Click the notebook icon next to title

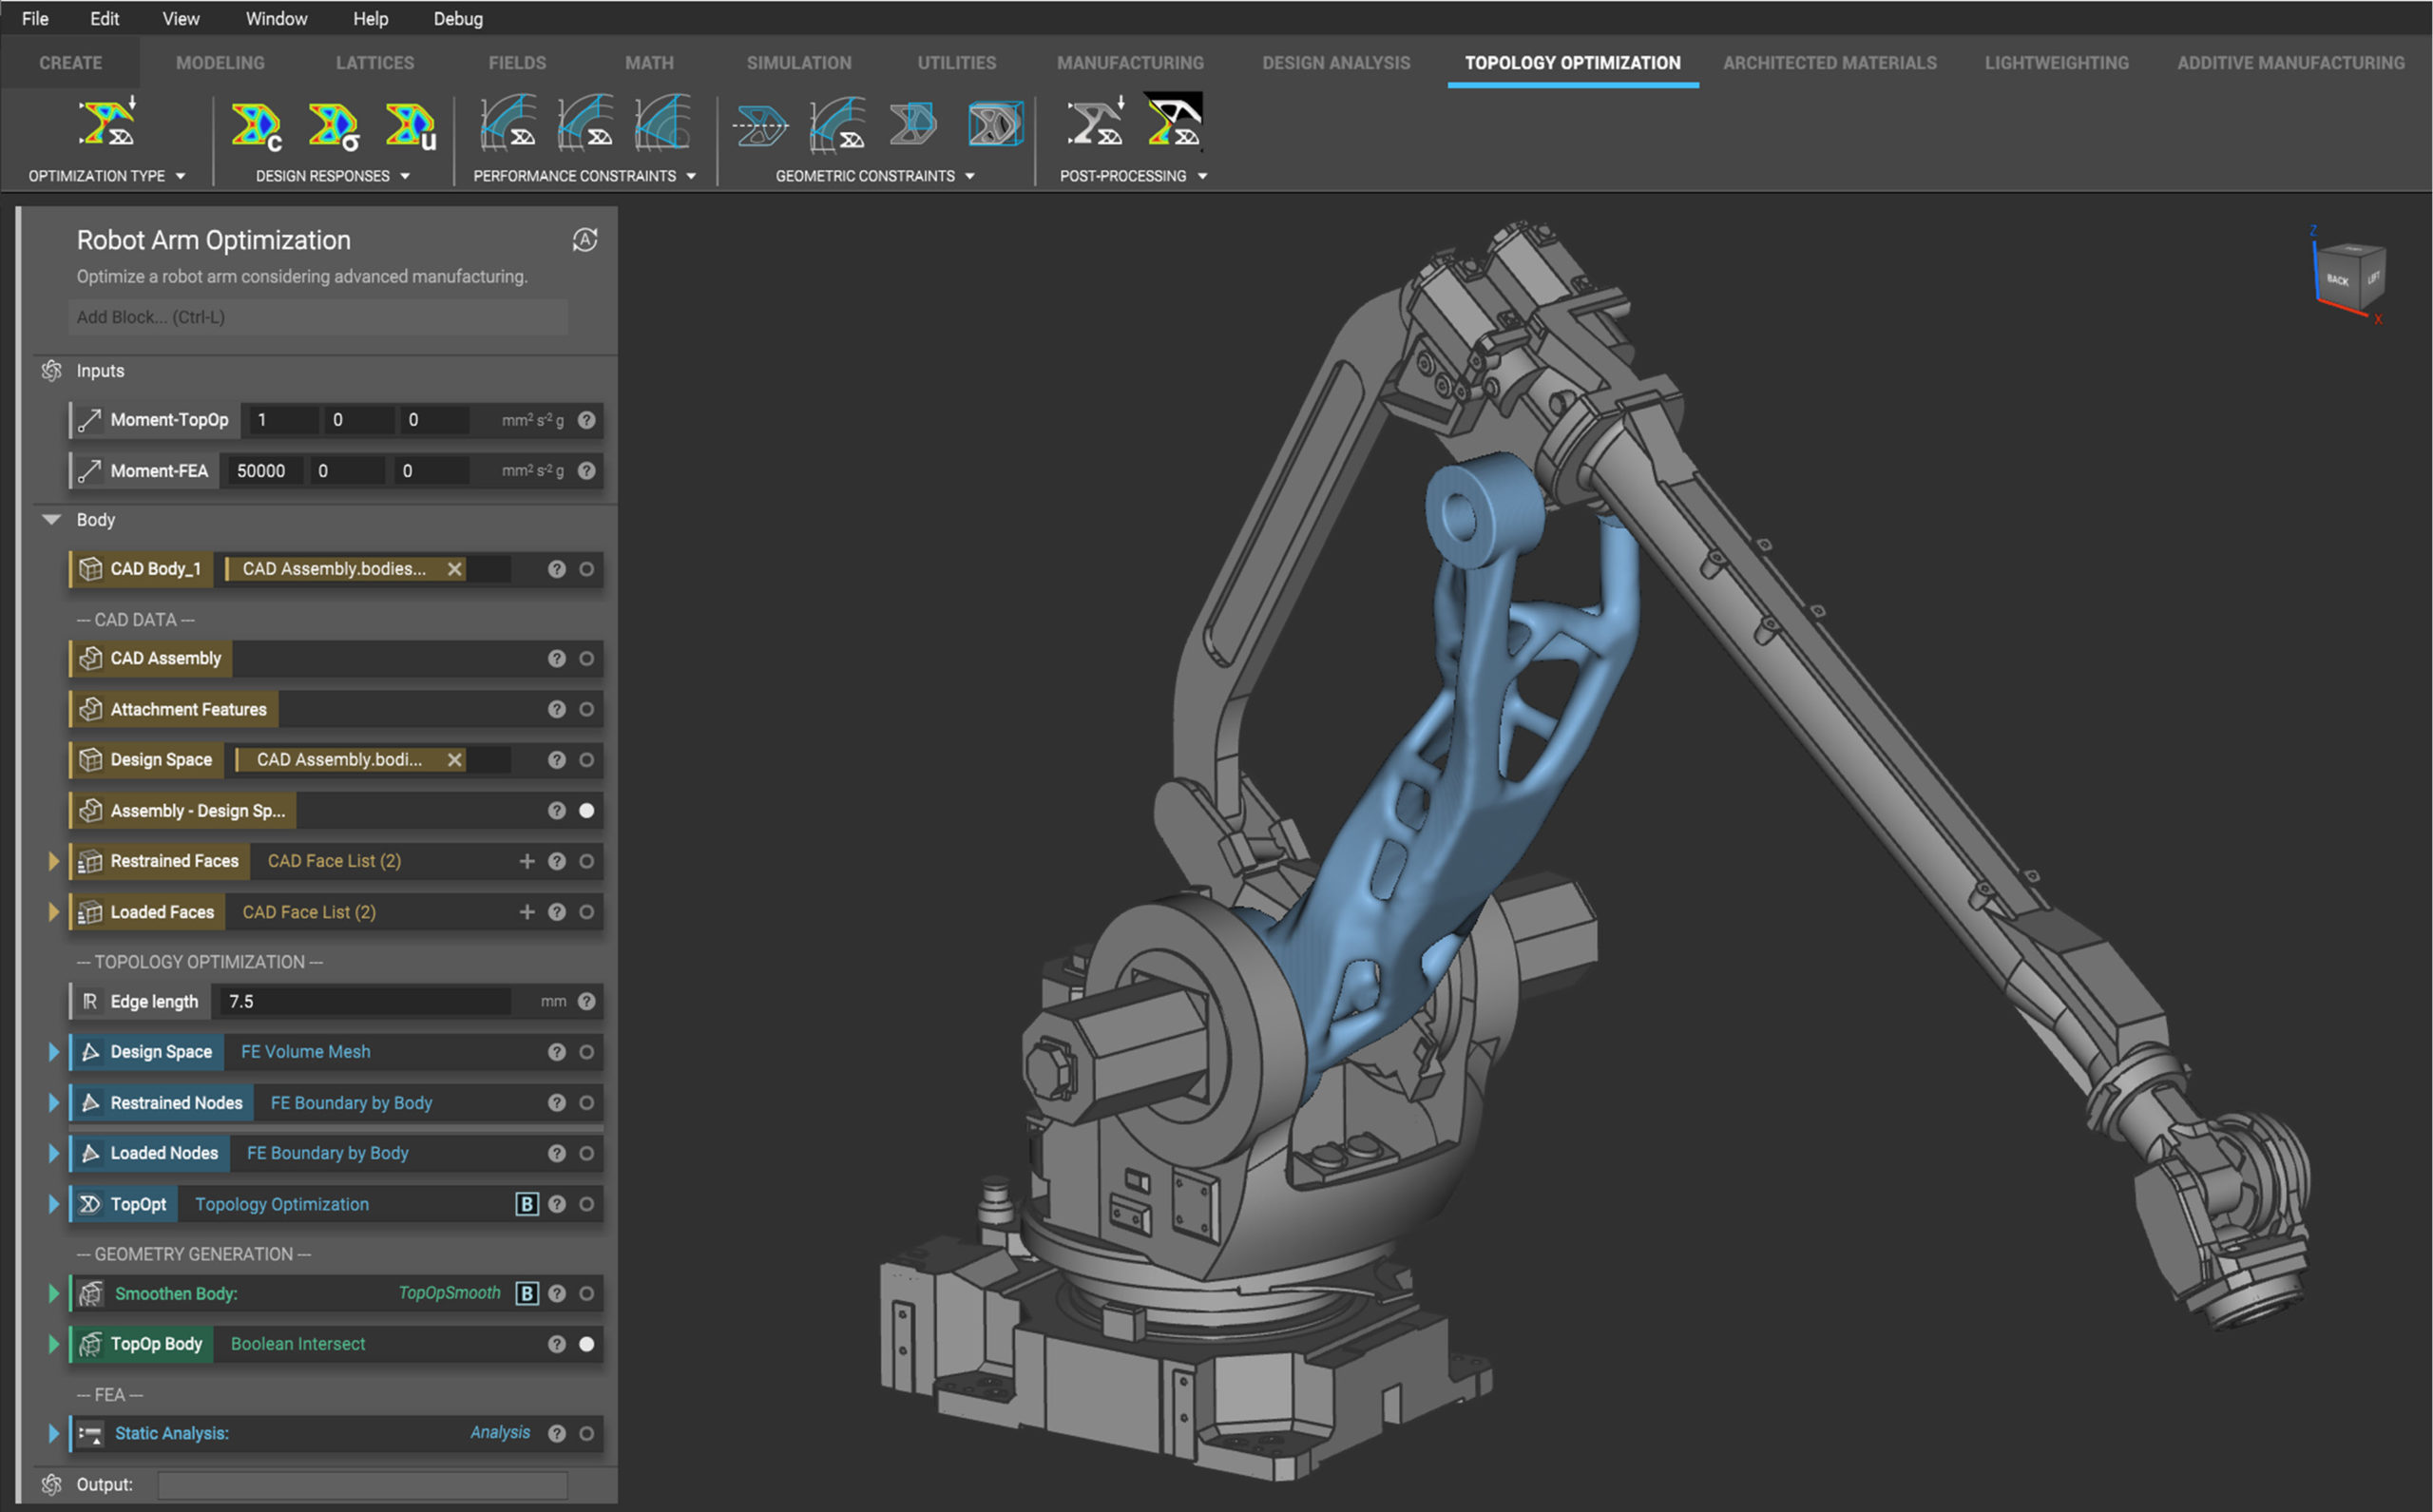[x=585, y=240]
